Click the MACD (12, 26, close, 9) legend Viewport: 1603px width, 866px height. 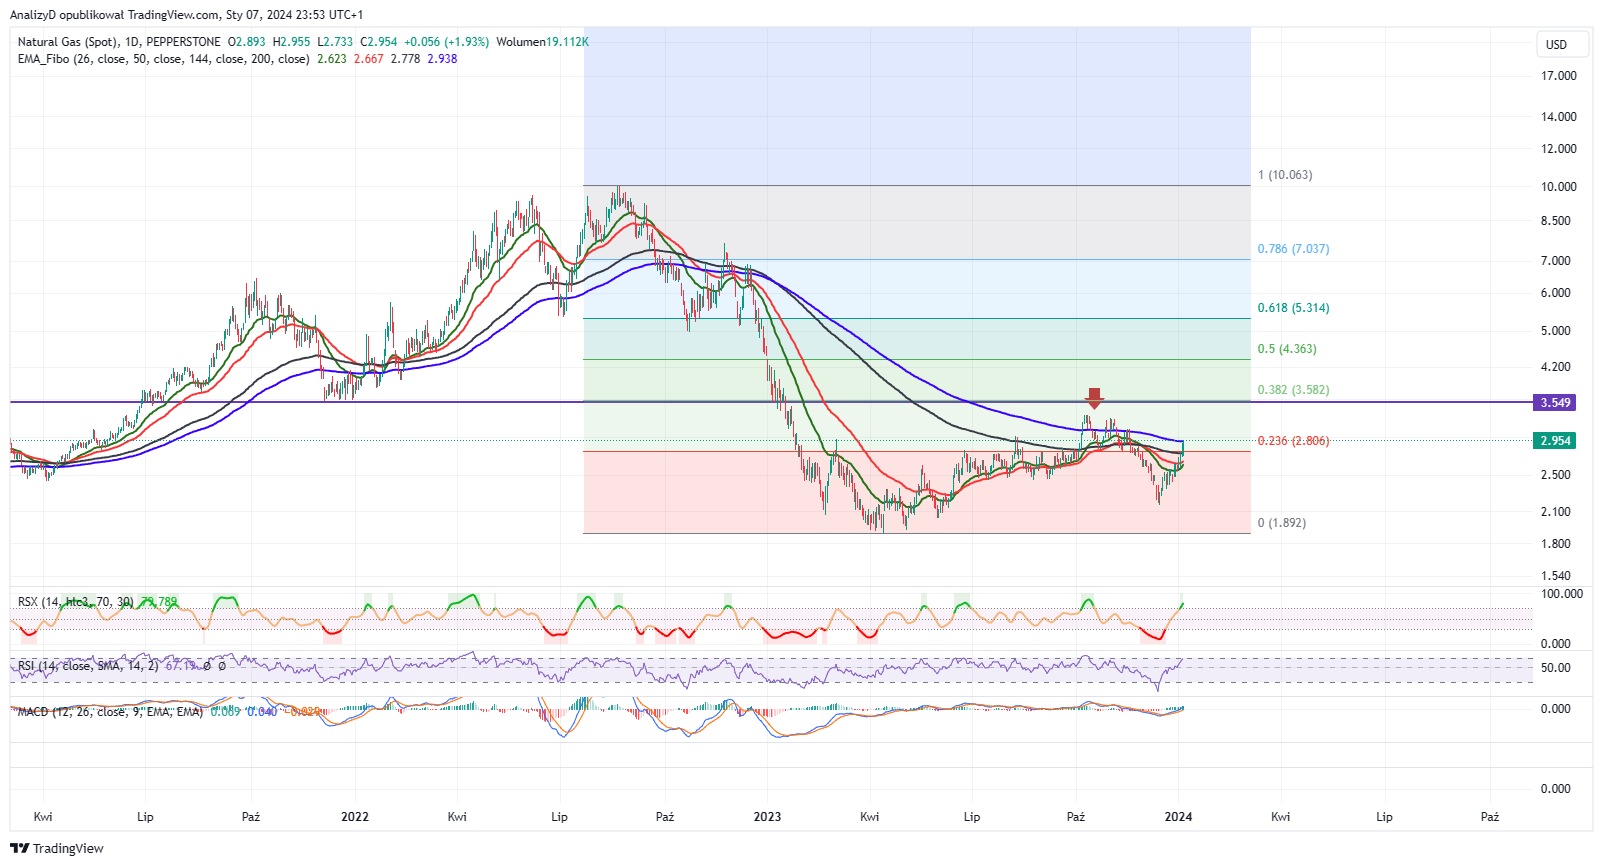110,712
